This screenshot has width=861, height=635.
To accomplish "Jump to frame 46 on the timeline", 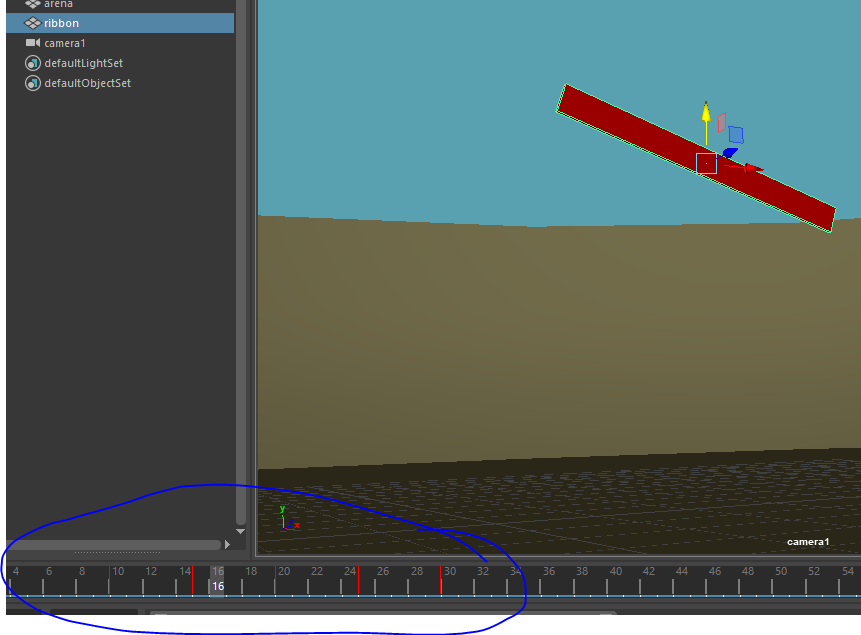I will tap(714, 571).
